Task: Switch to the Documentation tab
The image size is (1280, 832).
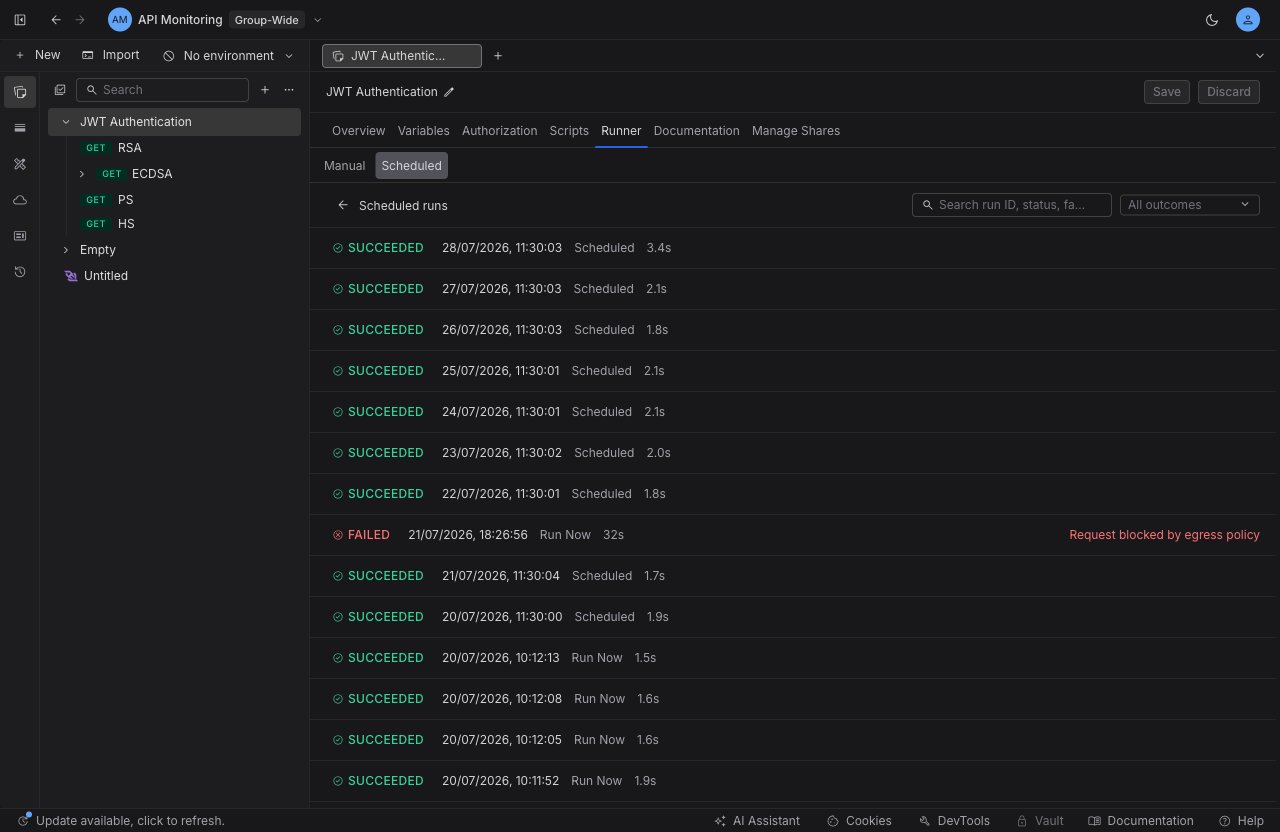Action: pos(696,131)
